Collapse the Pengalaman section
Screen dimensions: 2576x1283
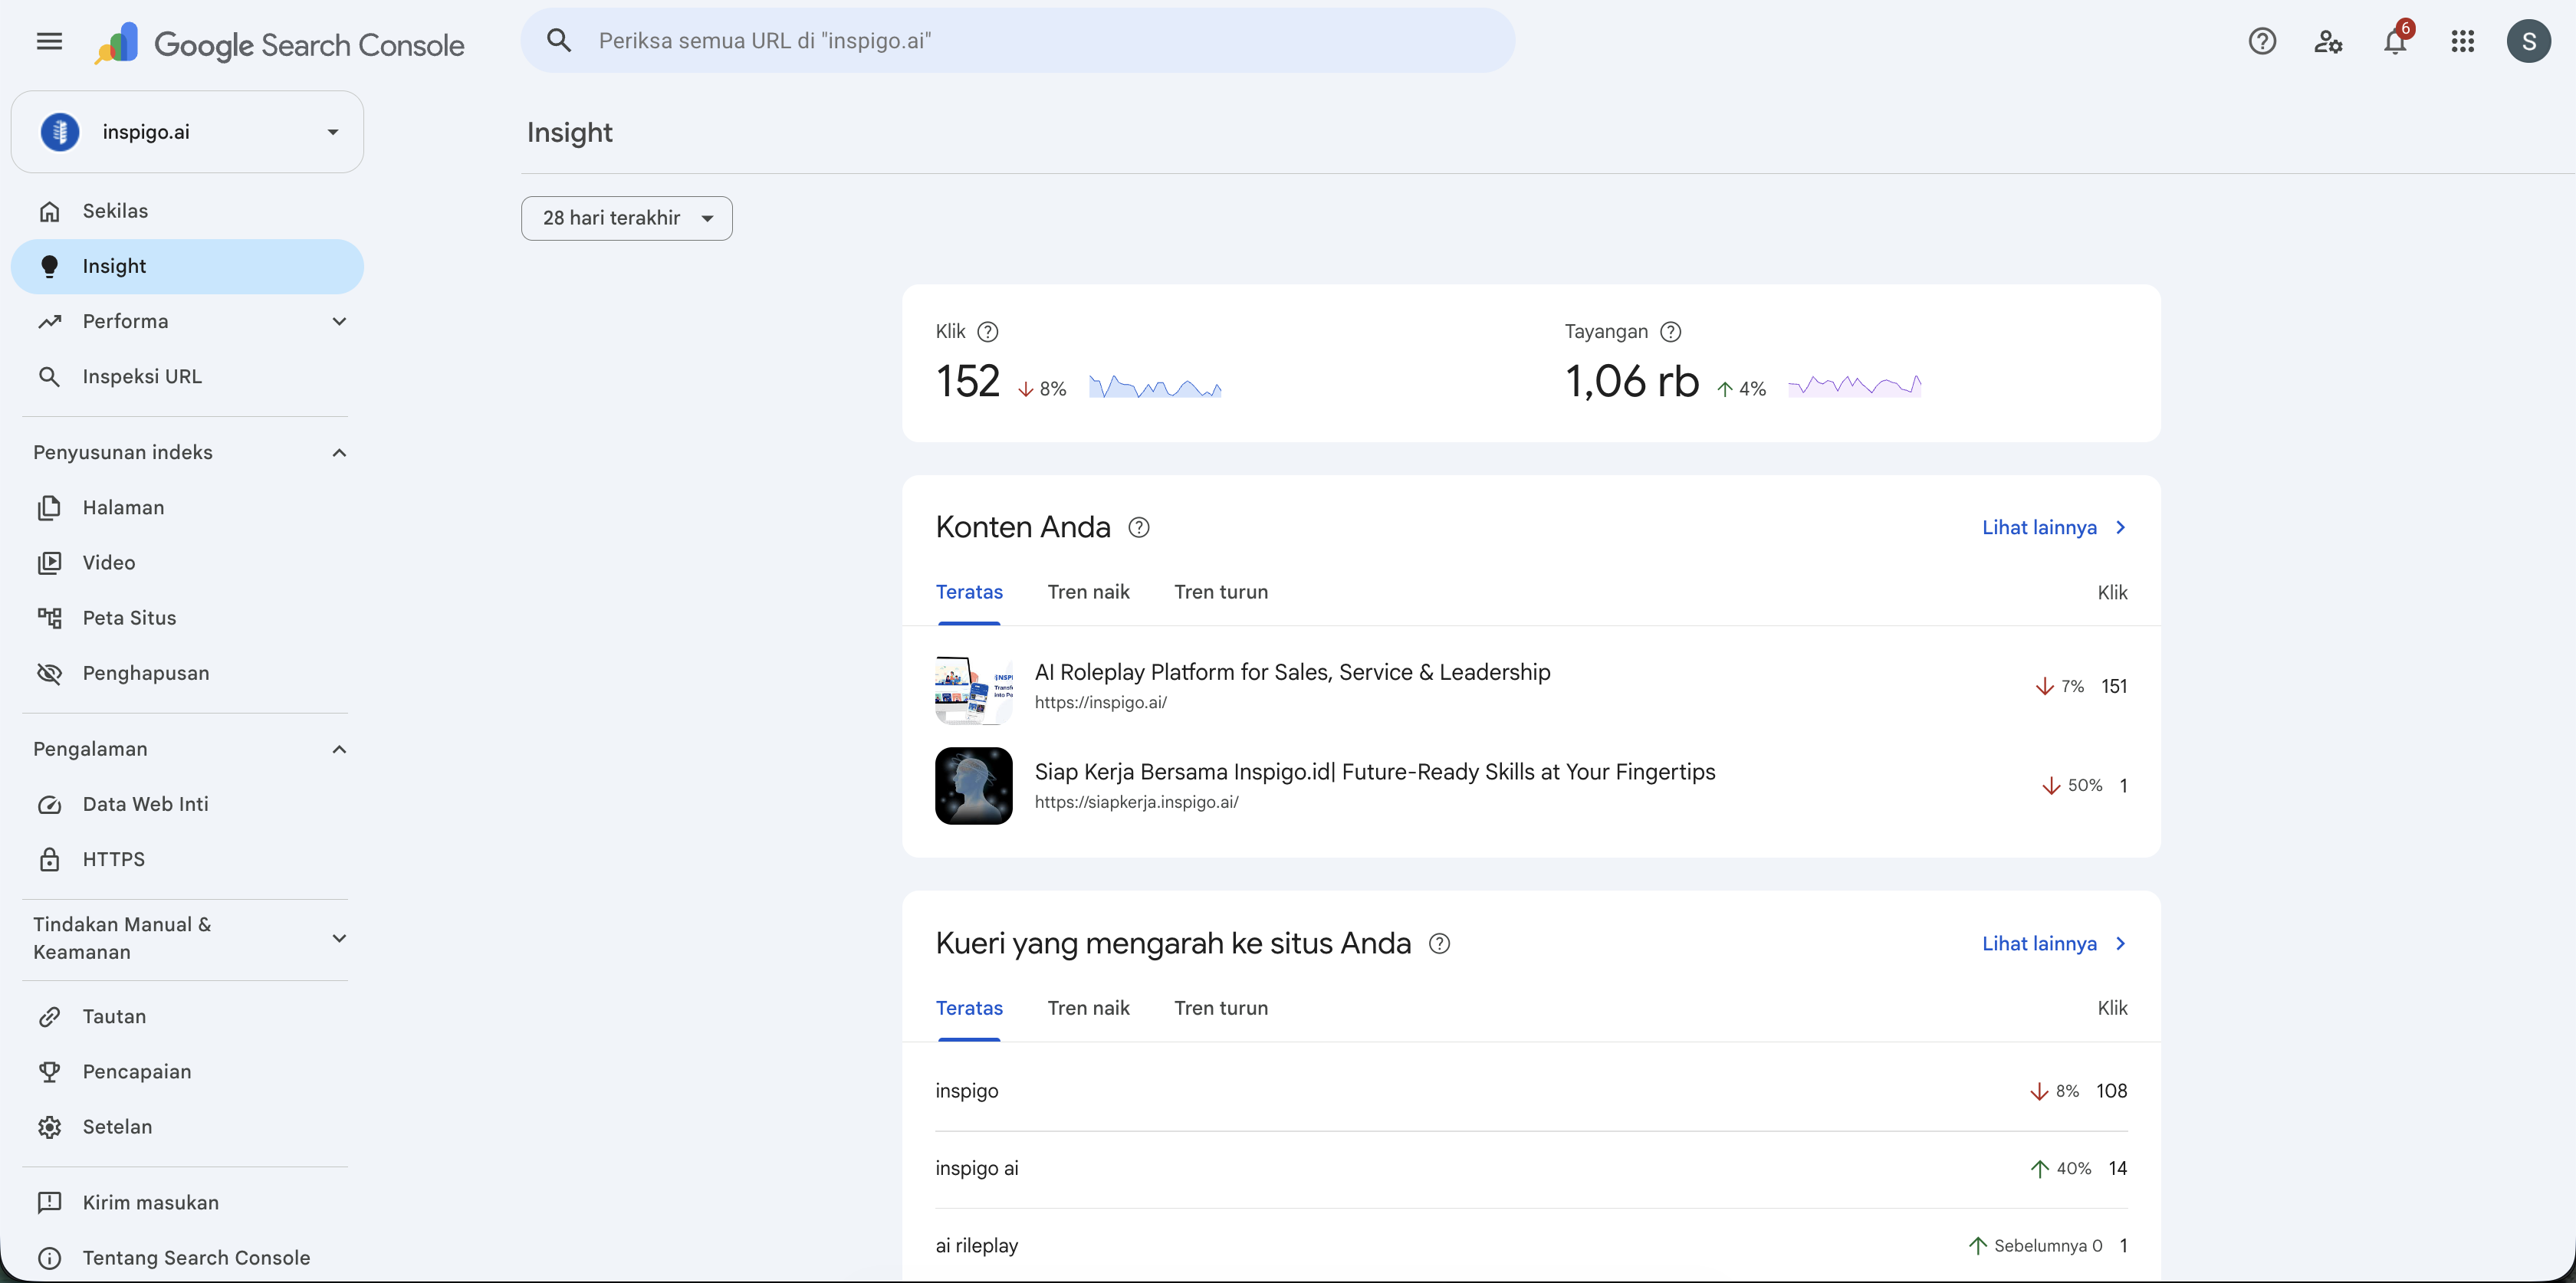[x=339, y=749]
